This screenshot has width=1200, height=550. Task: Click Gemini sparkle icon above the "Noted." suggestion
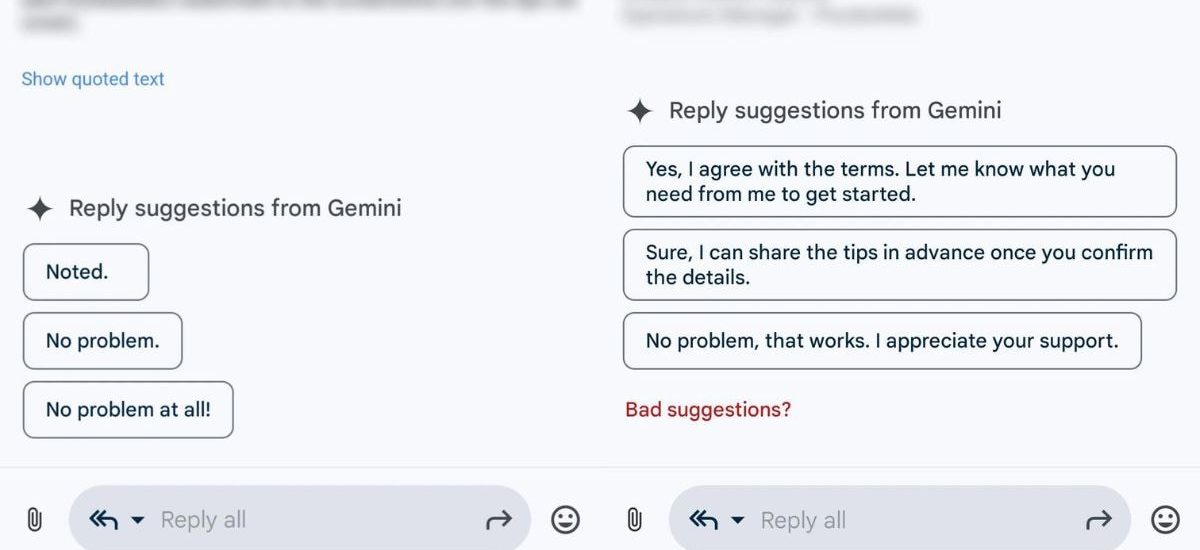tap(40, 209)
